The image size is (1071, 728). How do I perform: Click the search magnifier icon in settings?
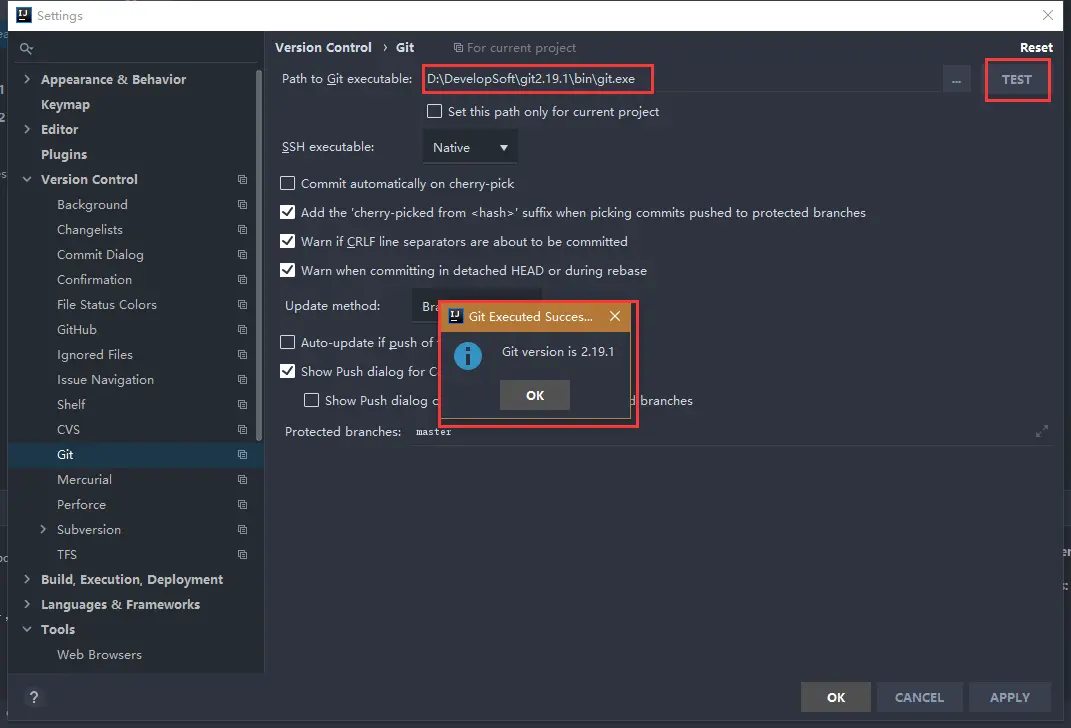click(26, 48)
